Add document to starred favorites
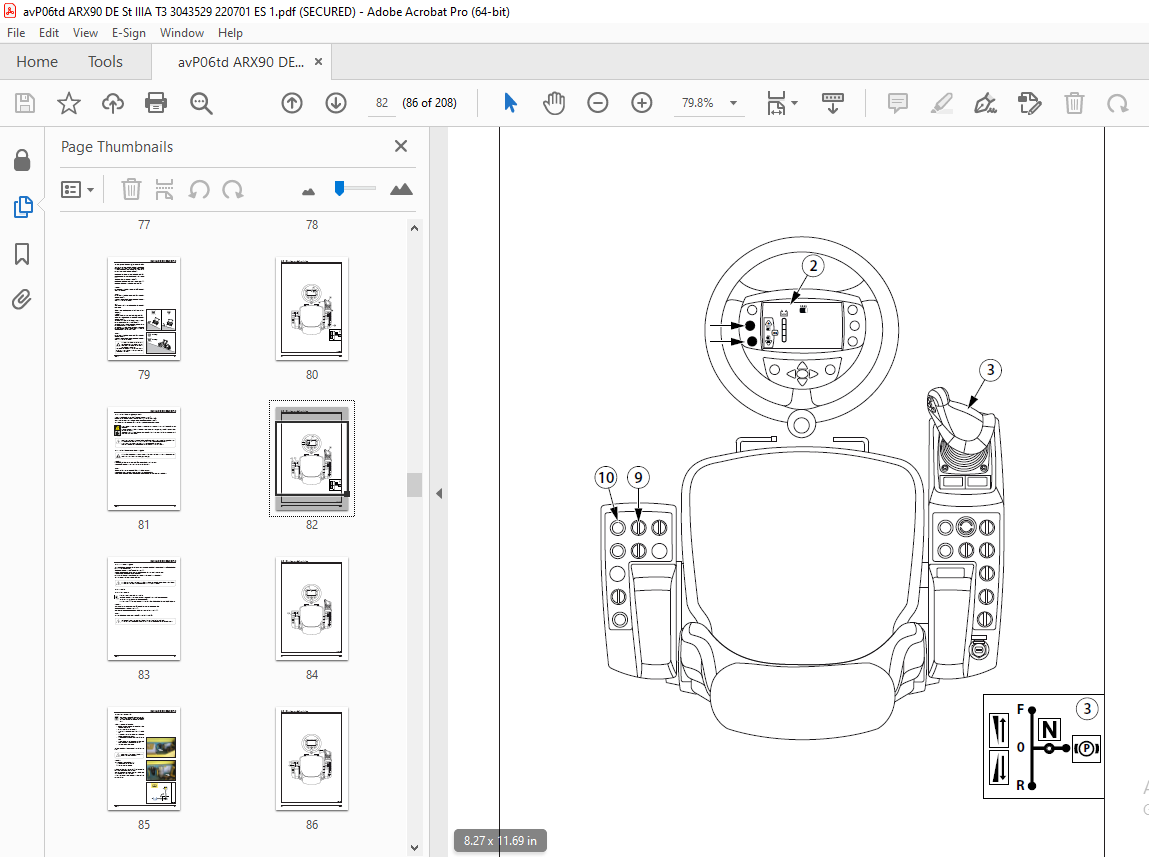Viewport: 1149px width, 857px height. tap(69, 103)
